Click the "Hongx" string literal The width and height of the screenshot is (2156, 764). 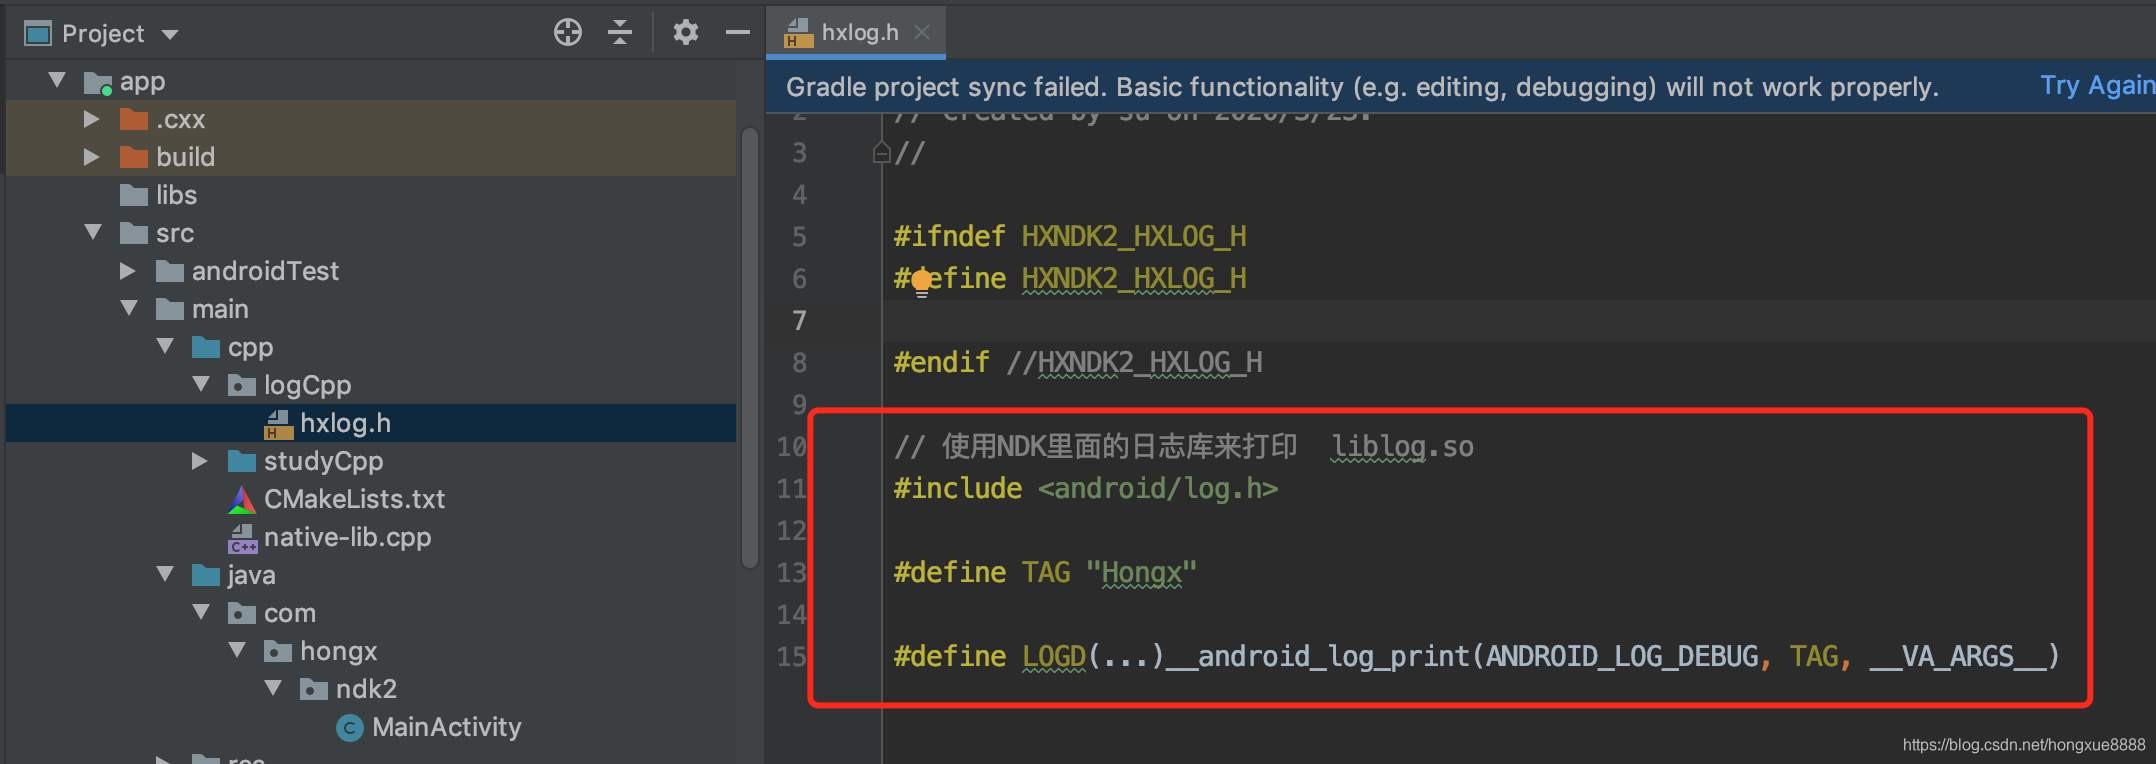pos(1141,573)
